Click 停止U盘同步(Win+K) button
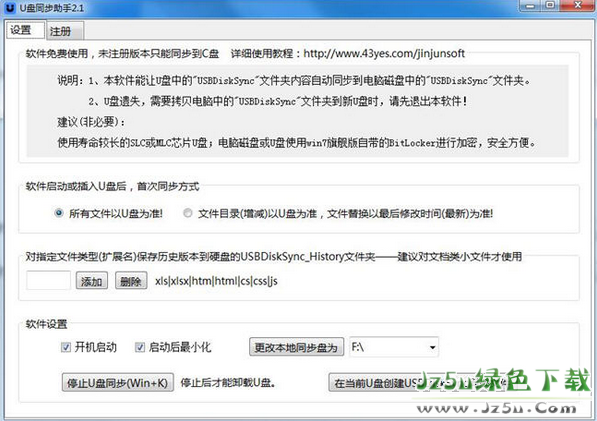Image resolution: width=597 pixels, height=421 pixels. tap(118, 383)
